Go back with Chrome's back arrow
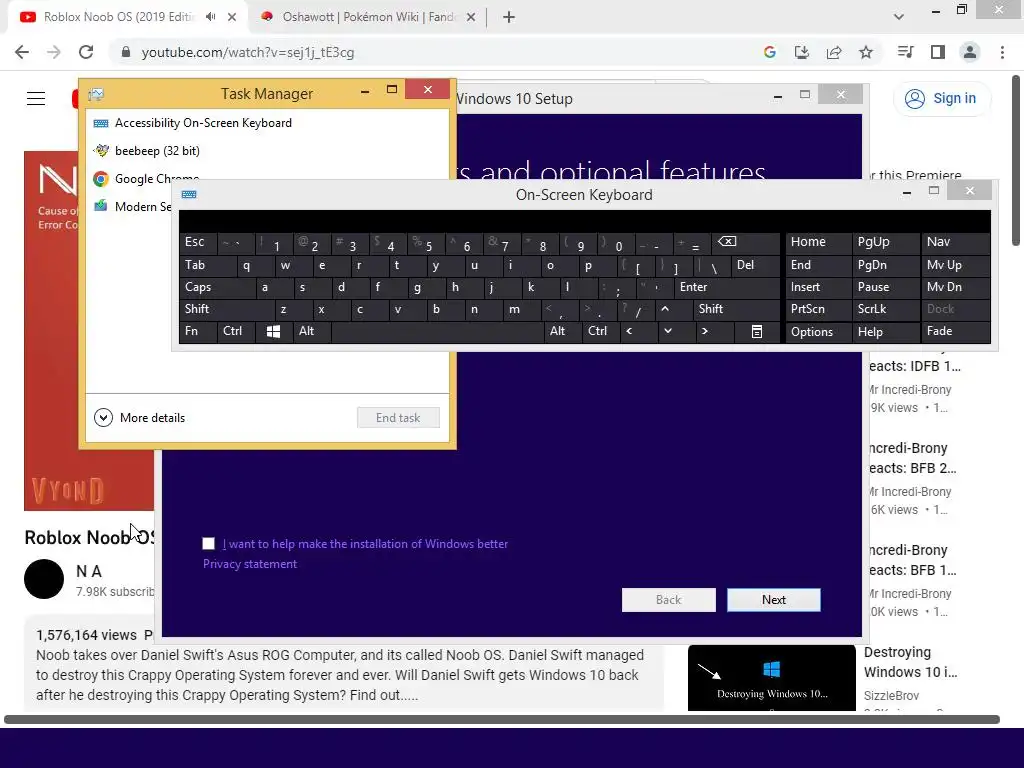The height and width of the screenshot is (768, 1024). point(22,52)
